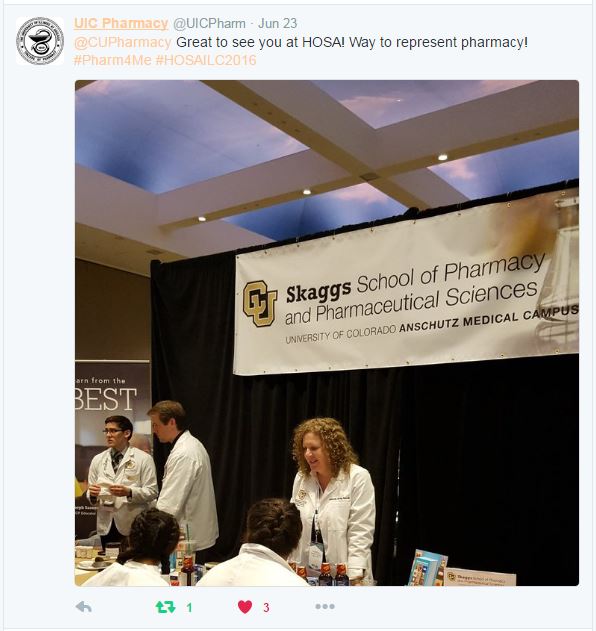Viewport: 596px width, 631px height.
Task: Click the CU logo on the photo banner
Action: (x=260, y=303)
